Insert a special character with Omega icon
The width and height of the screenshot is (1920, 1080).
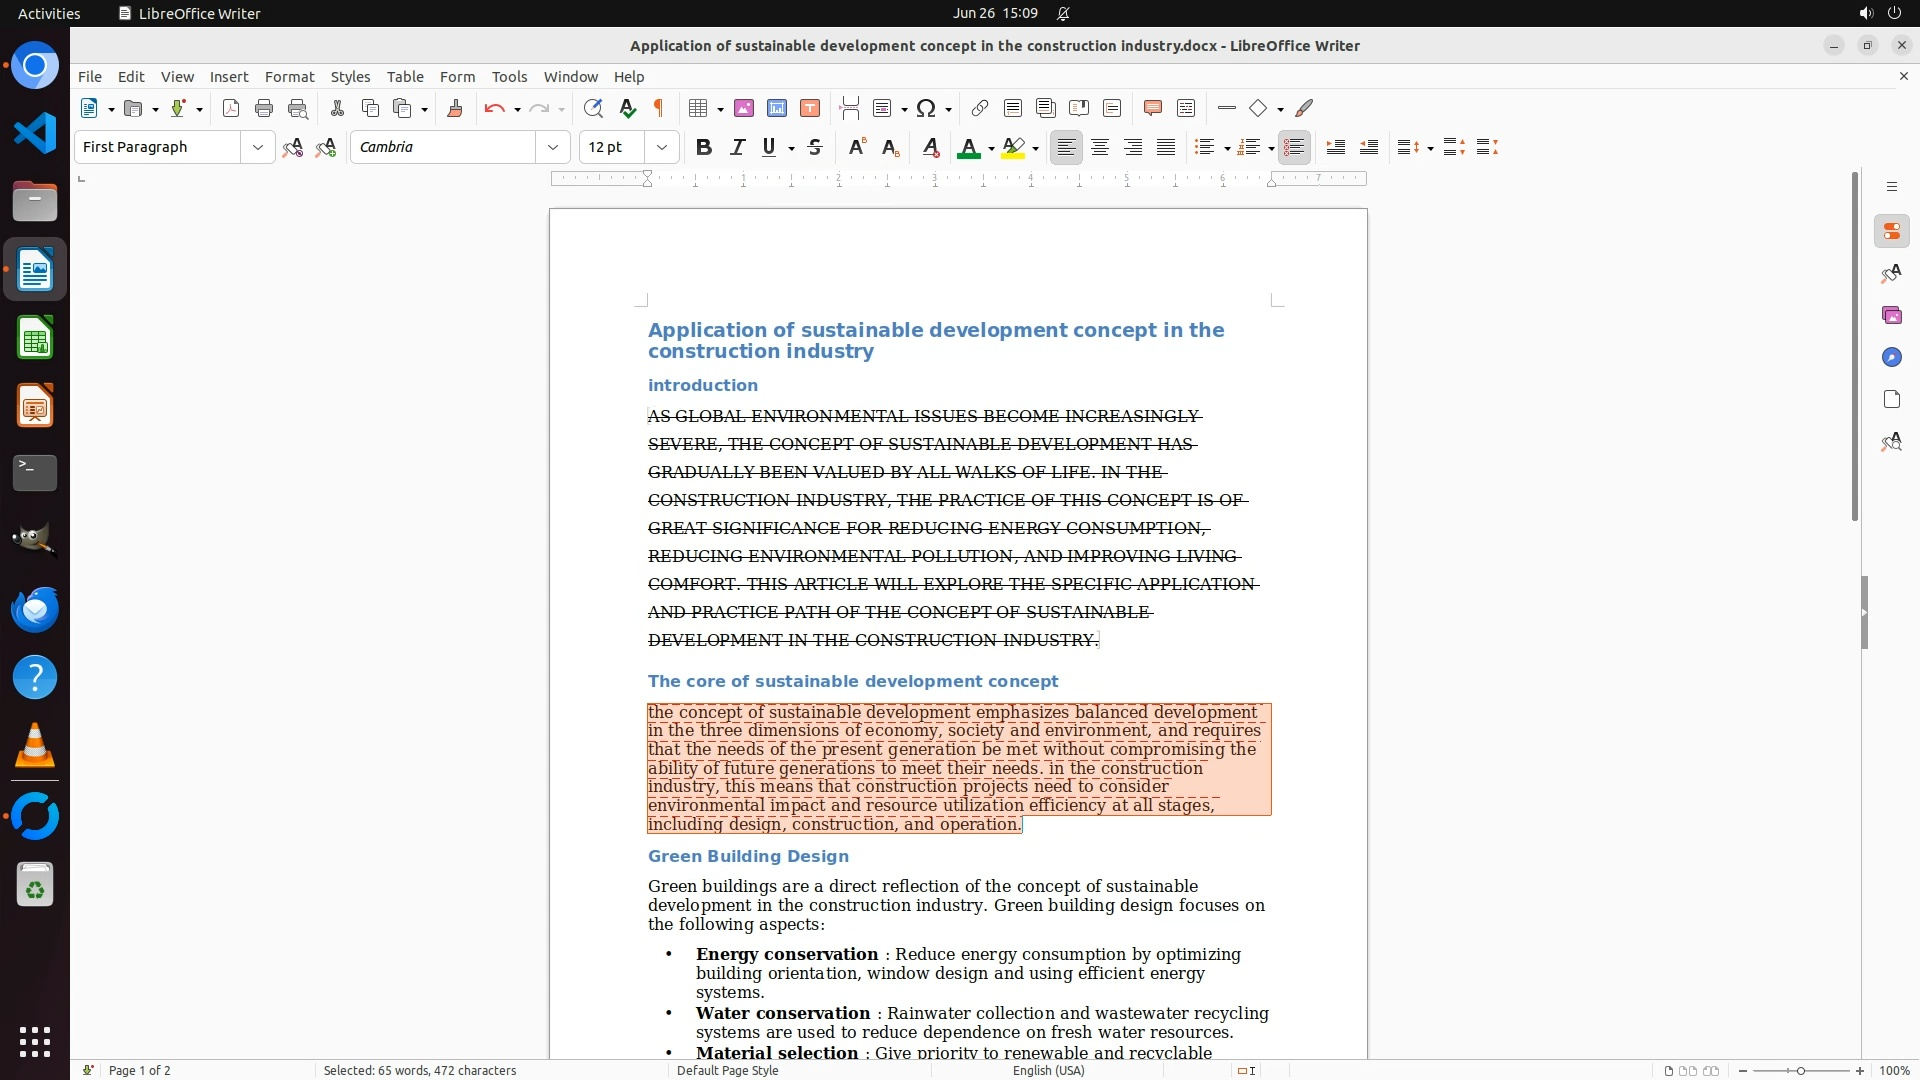click(x=926, y=109)
